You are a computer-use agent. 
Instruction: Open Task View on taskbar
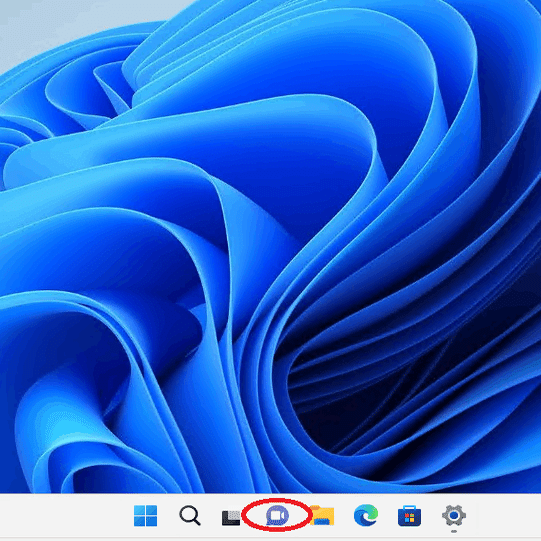pyautogui.click(x=231, y=517)
